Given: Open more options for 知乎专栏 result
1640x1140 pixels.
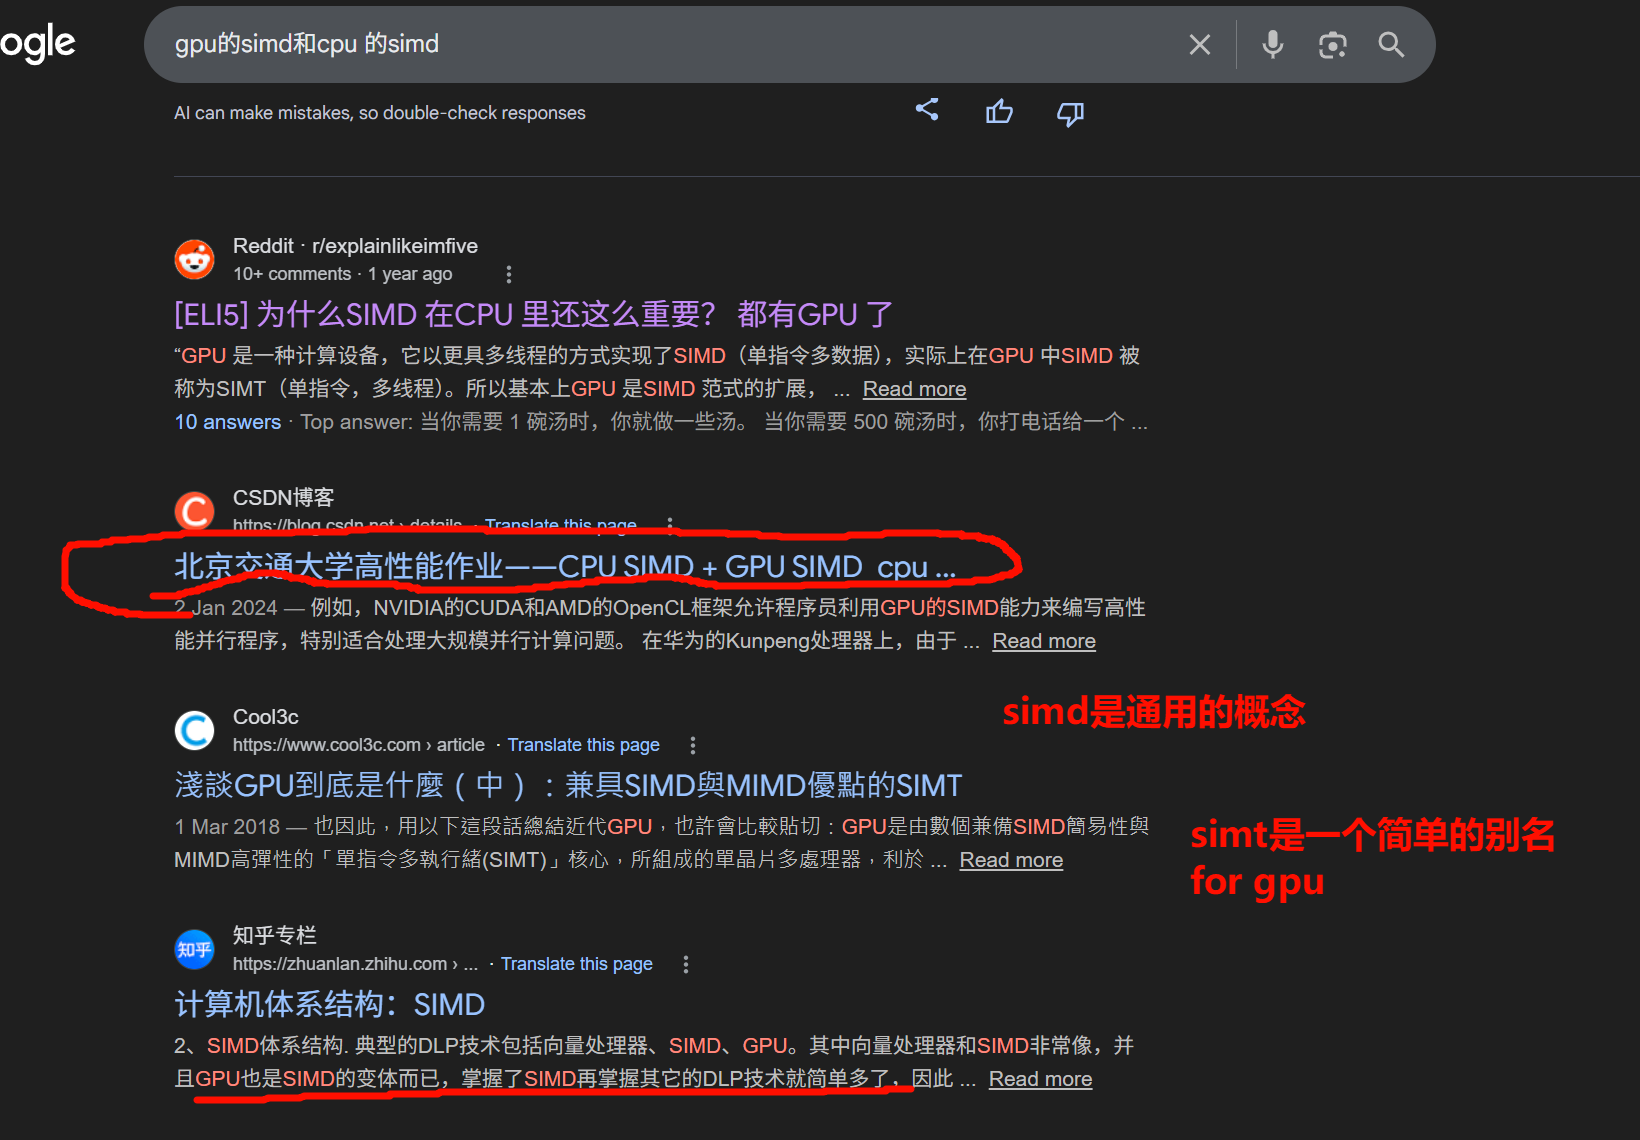Looking at the screenshot, I should point(685,964).
